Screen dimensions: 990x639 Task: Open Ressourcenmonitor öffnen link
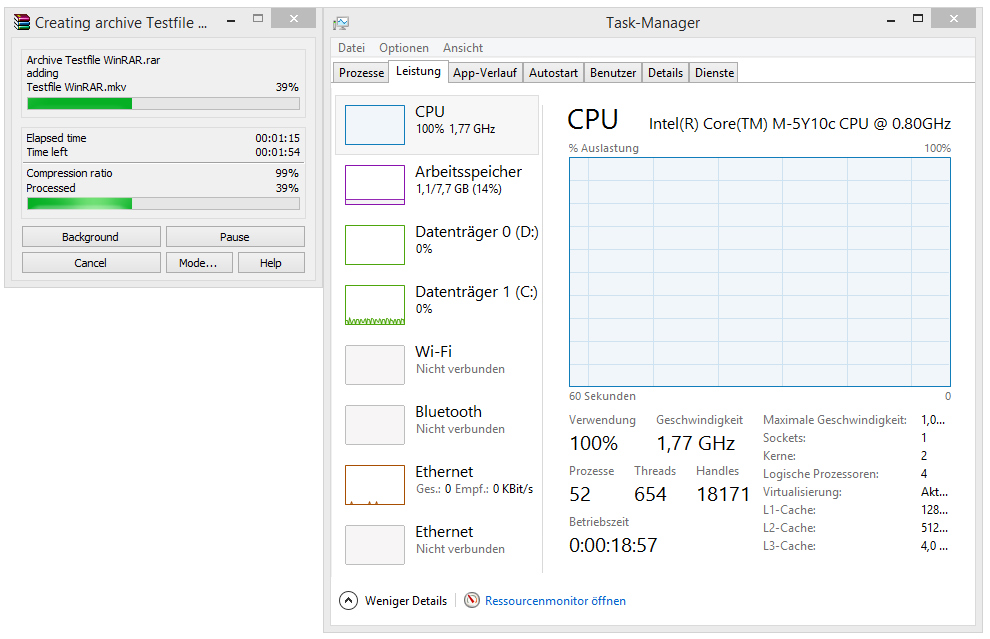[x=555, y=600]
